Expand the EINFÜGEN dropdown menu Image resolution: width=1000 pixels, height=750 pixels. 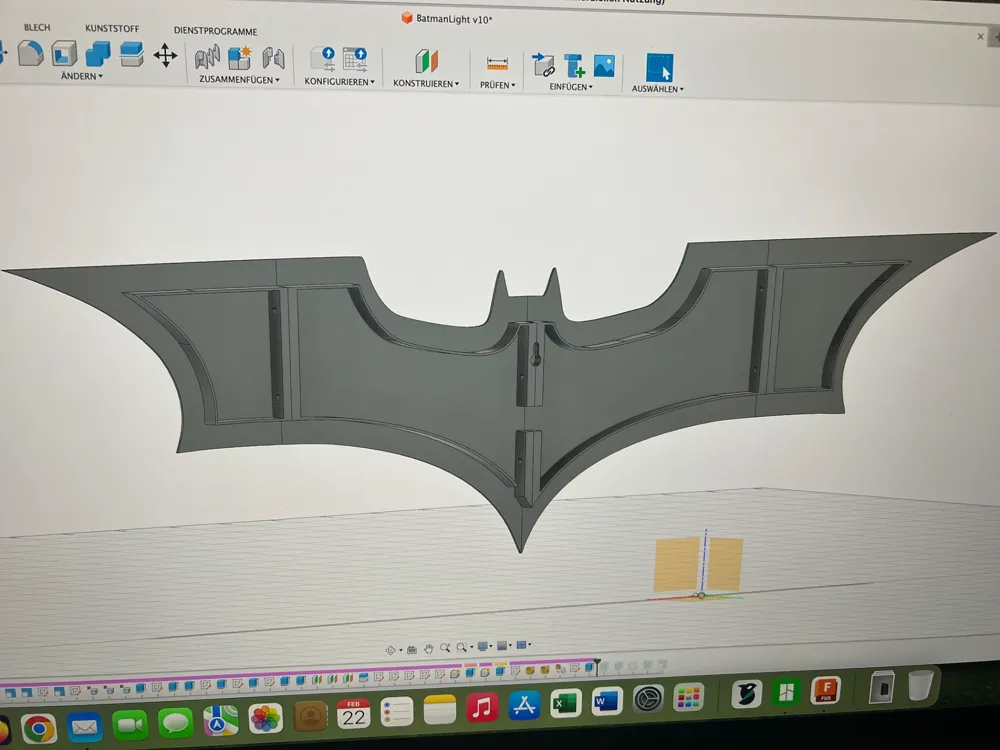coord(571,87)
